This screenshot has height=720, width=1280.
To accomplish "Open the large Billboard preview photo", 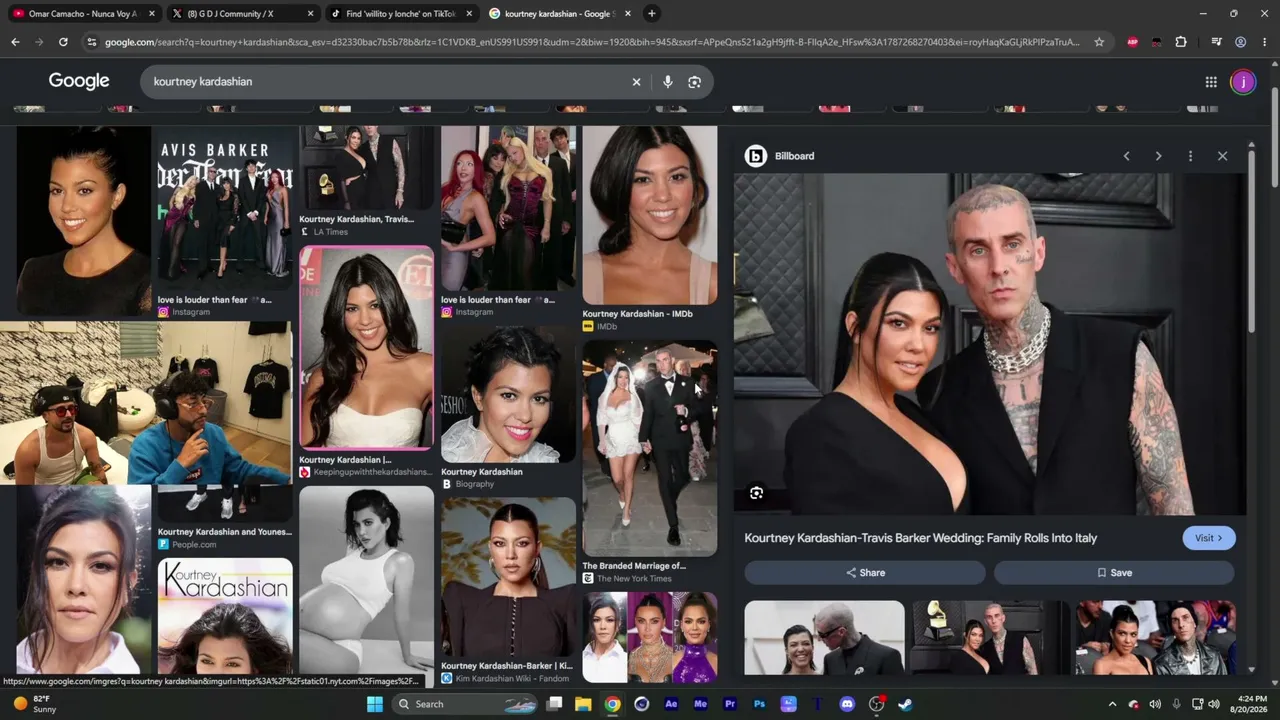I will tap(990, 344).
